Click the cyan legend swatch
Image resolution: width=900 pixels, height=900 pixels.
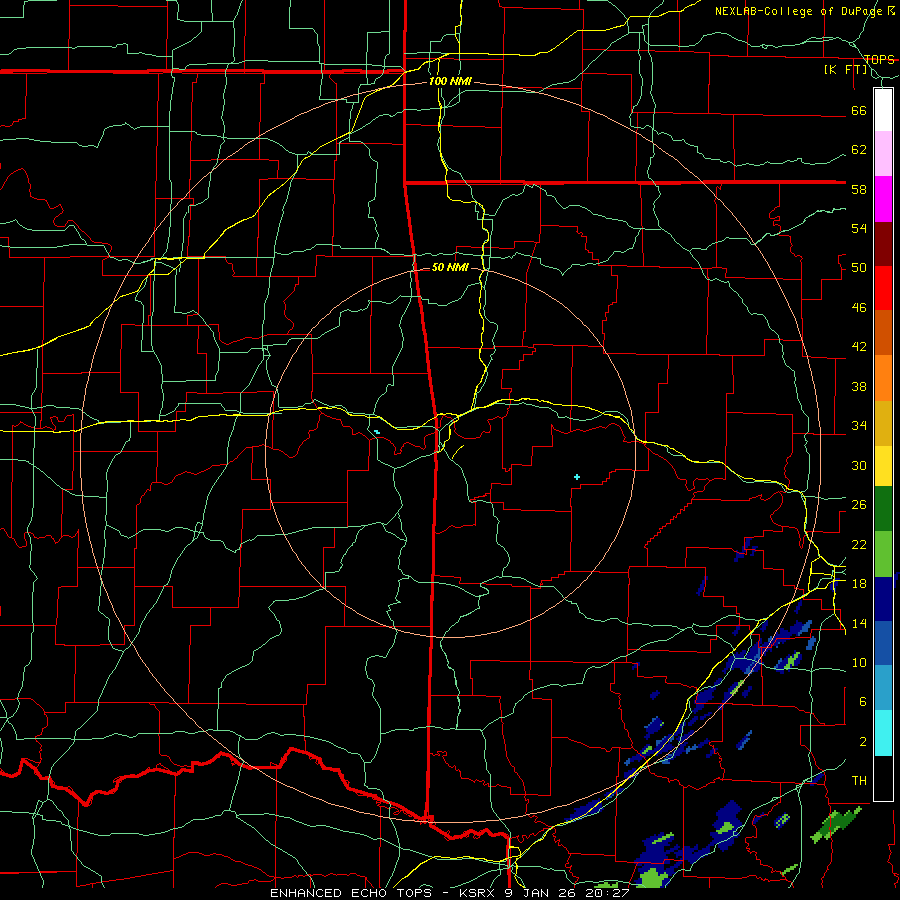tap(883, 733)
